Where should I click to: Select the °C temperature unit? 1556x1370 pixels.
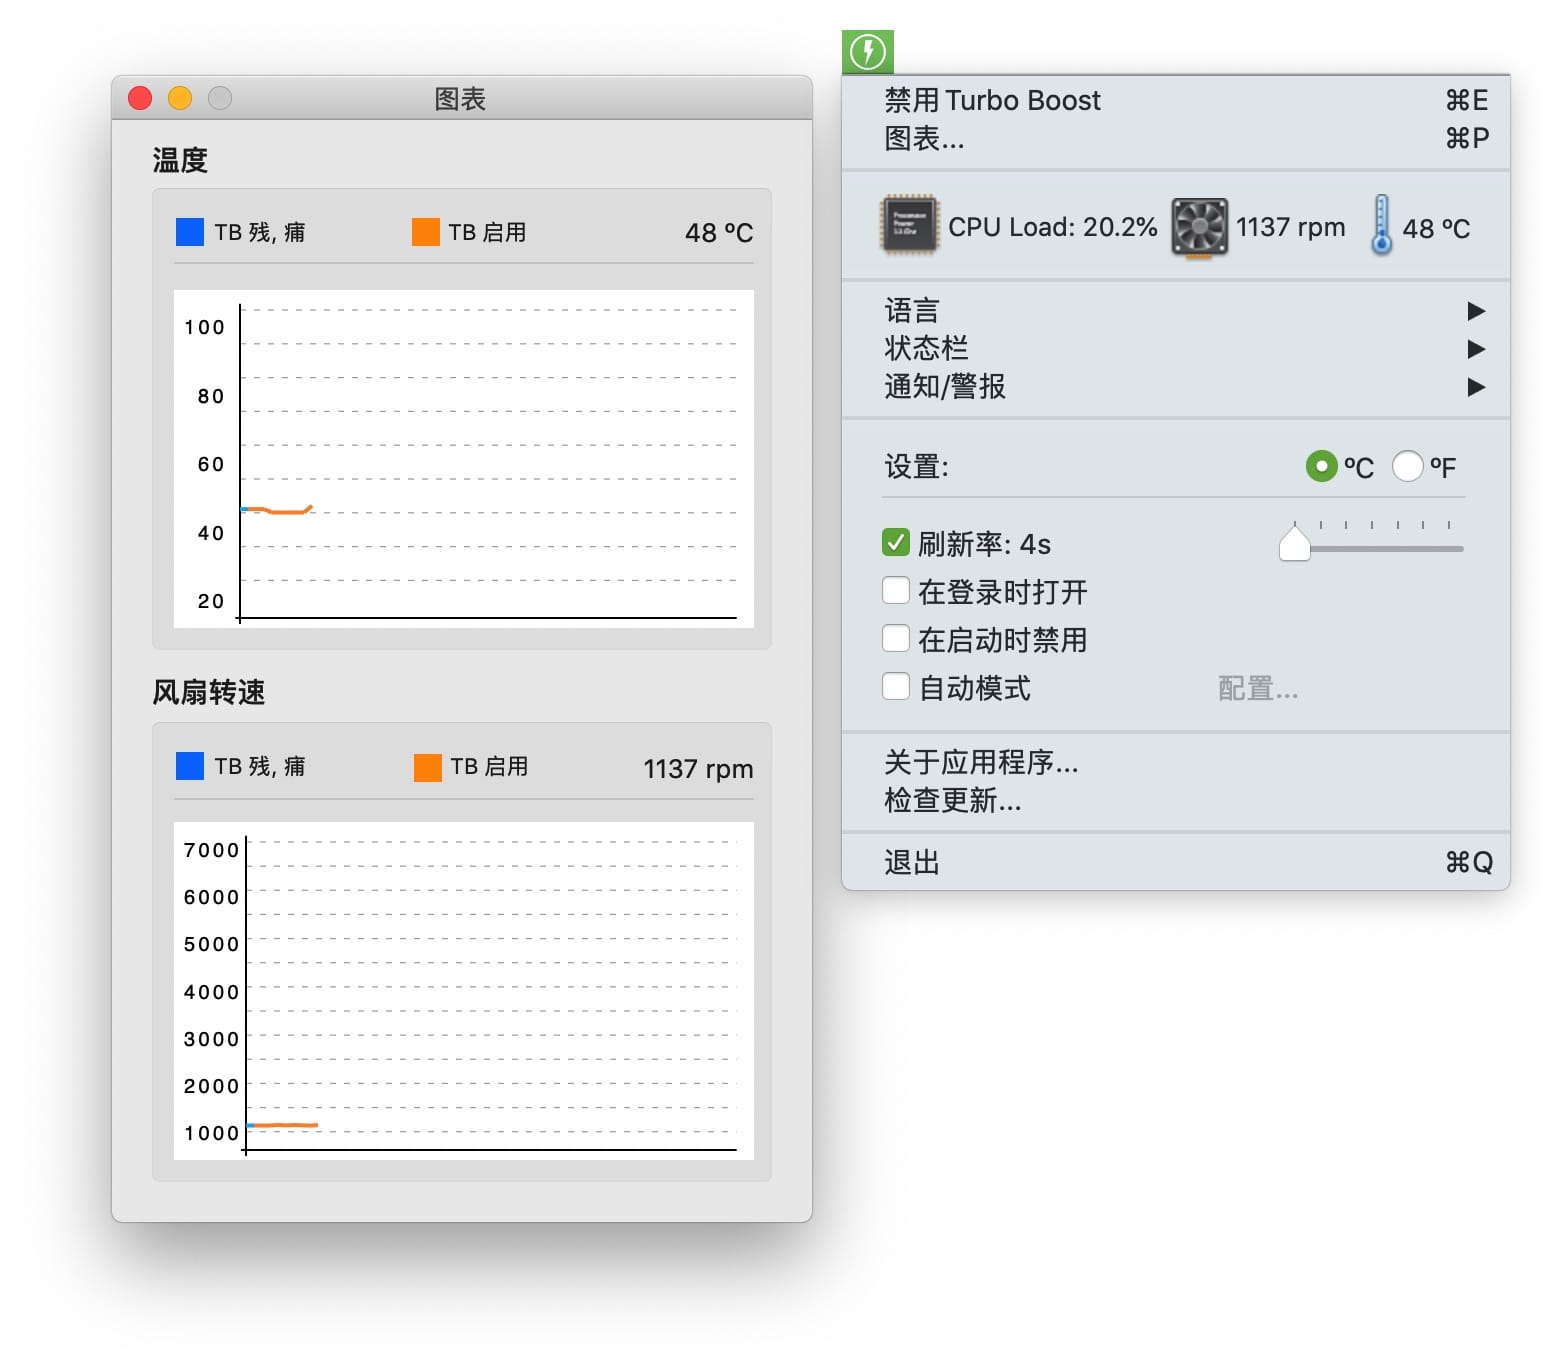1322,466
